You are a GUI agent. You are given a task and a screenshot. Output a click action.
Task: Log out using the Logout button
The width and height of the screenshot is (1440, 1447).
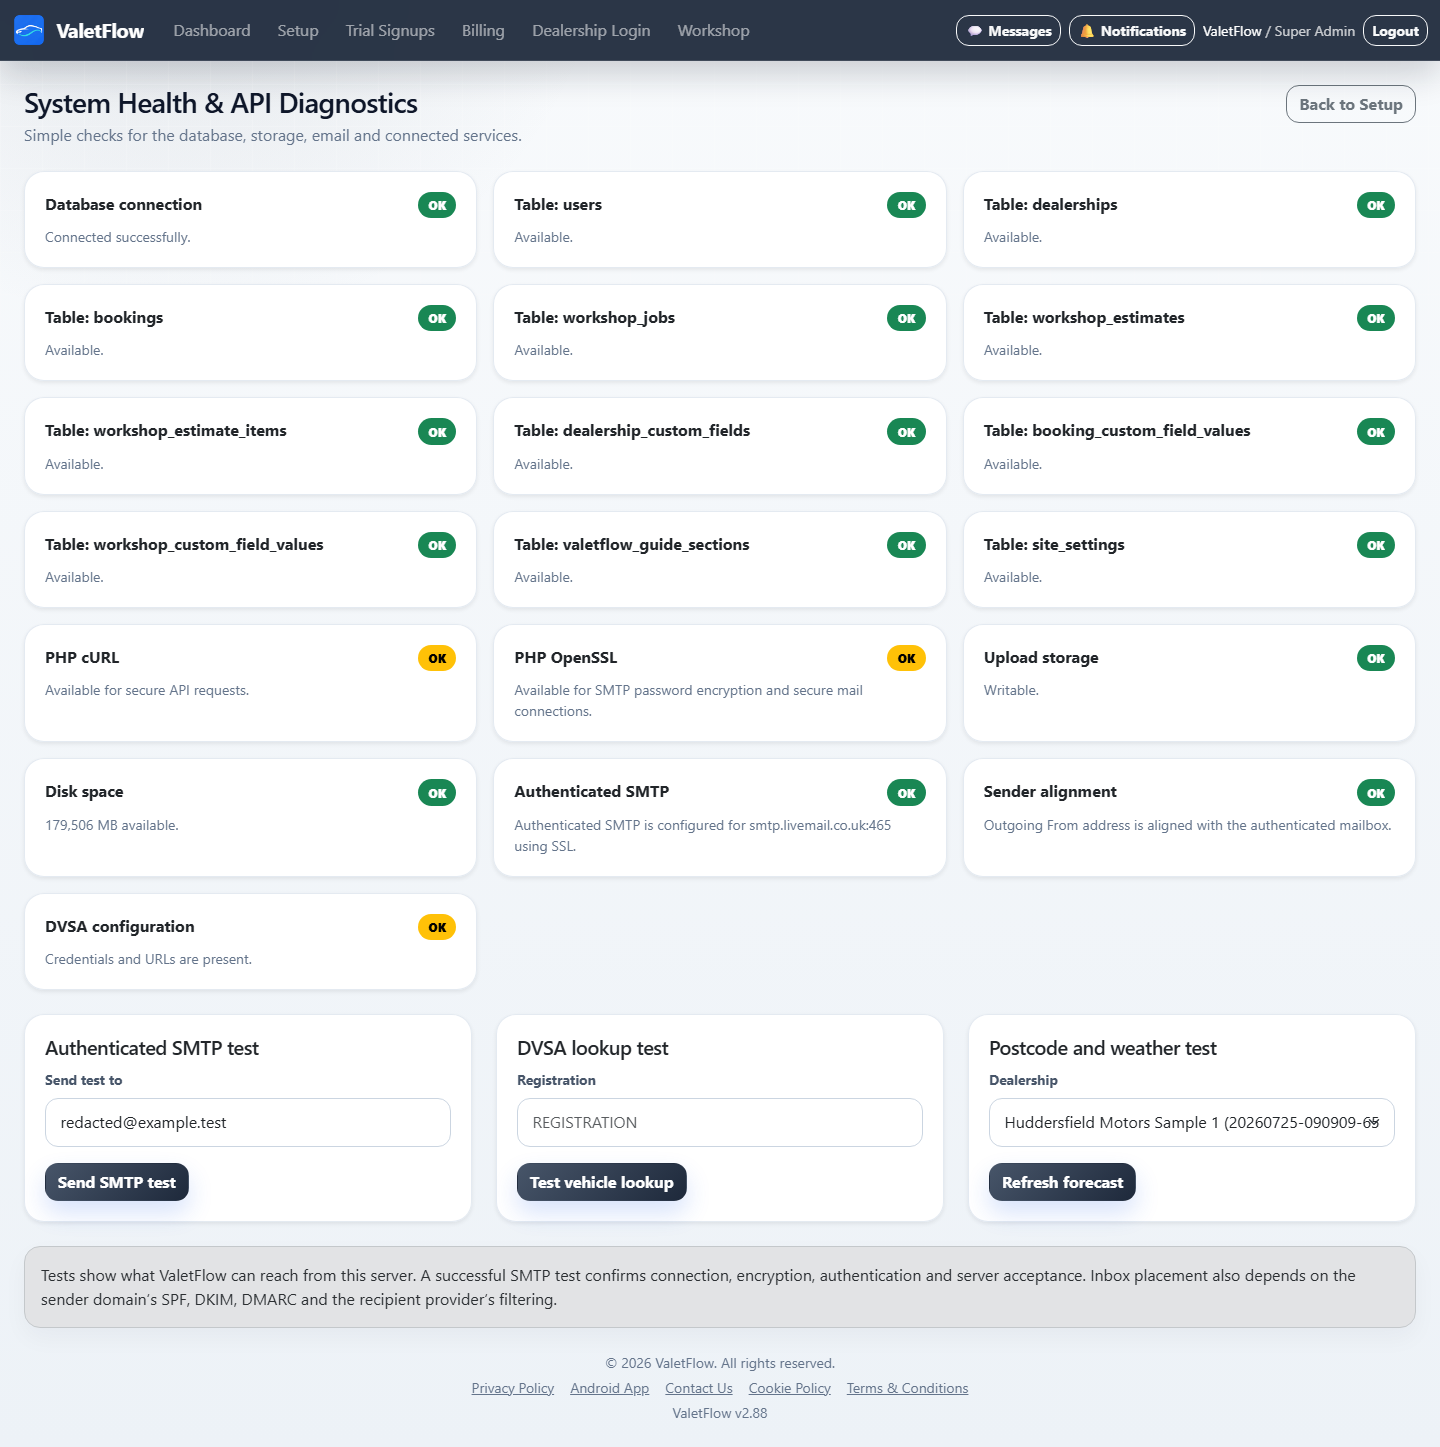tap(1395, 31)
